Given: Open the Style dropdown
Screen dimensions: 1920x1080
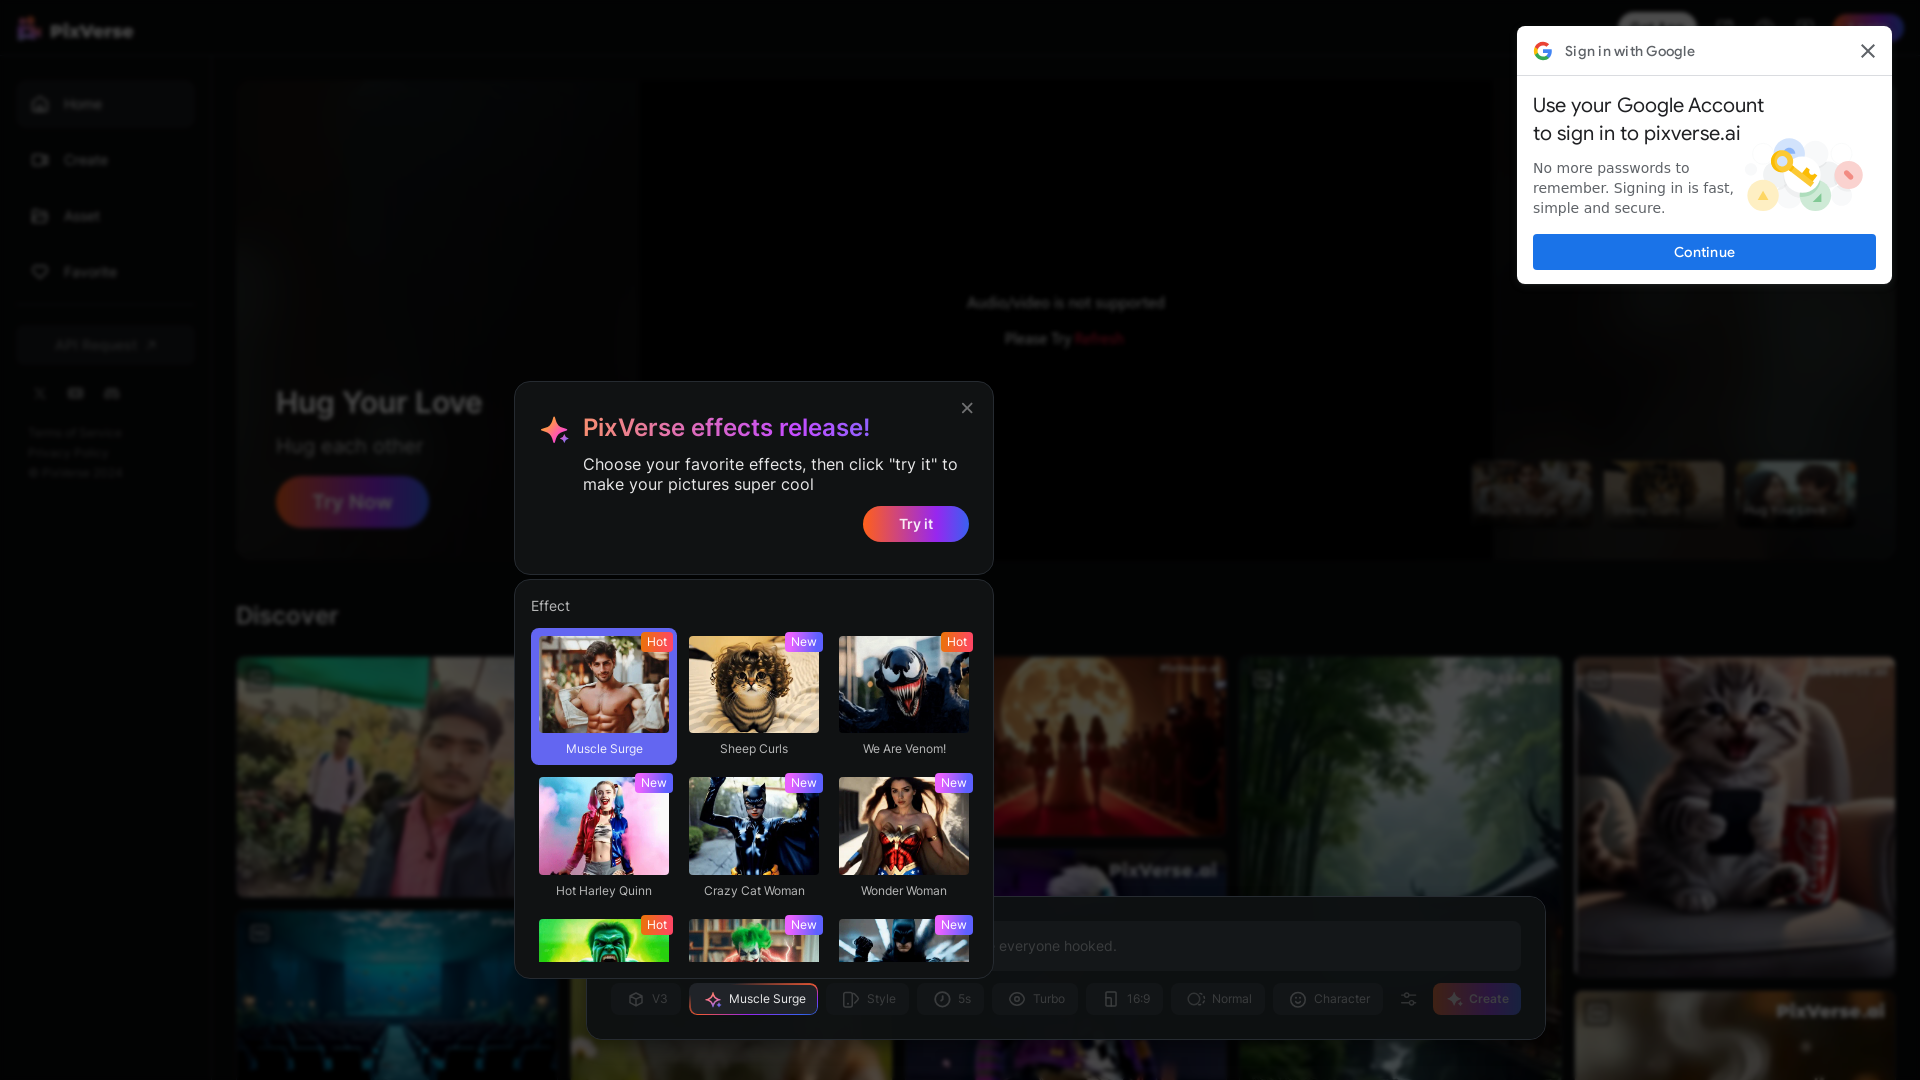Looking at the screenshot, I should pyautogui.click(x=867, y=999).
